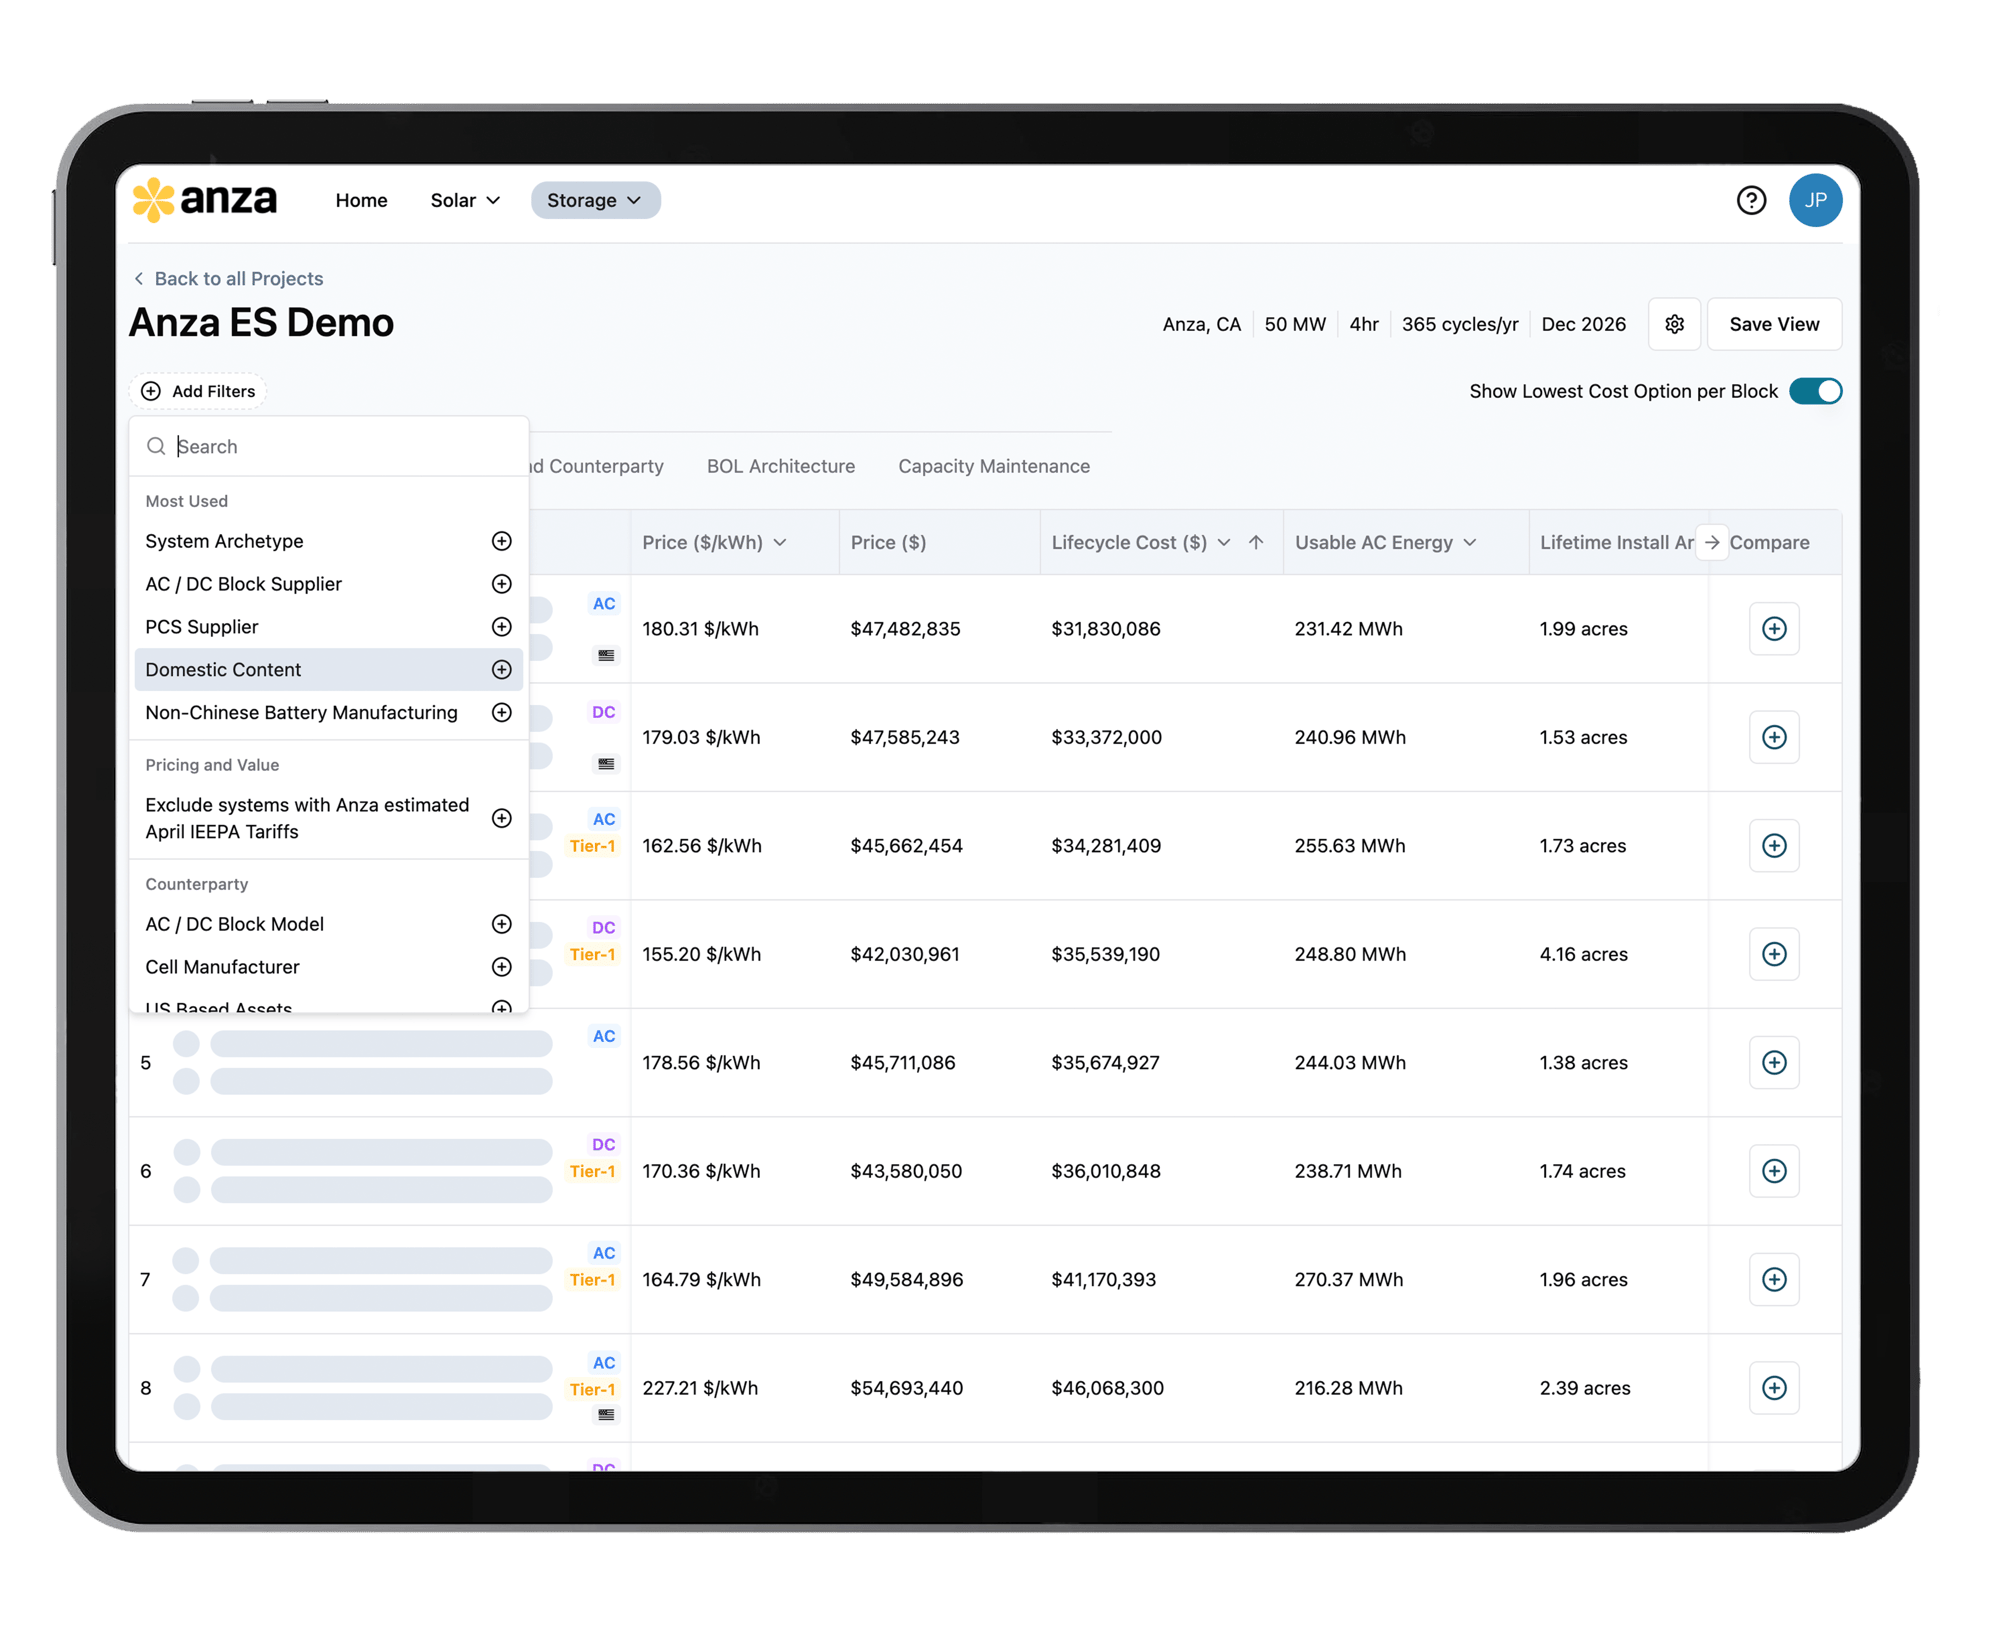Click the Lifecycle Cost sort ascending arrow
This screenshot has width=2000, height=1628.
click(1256, 542)
